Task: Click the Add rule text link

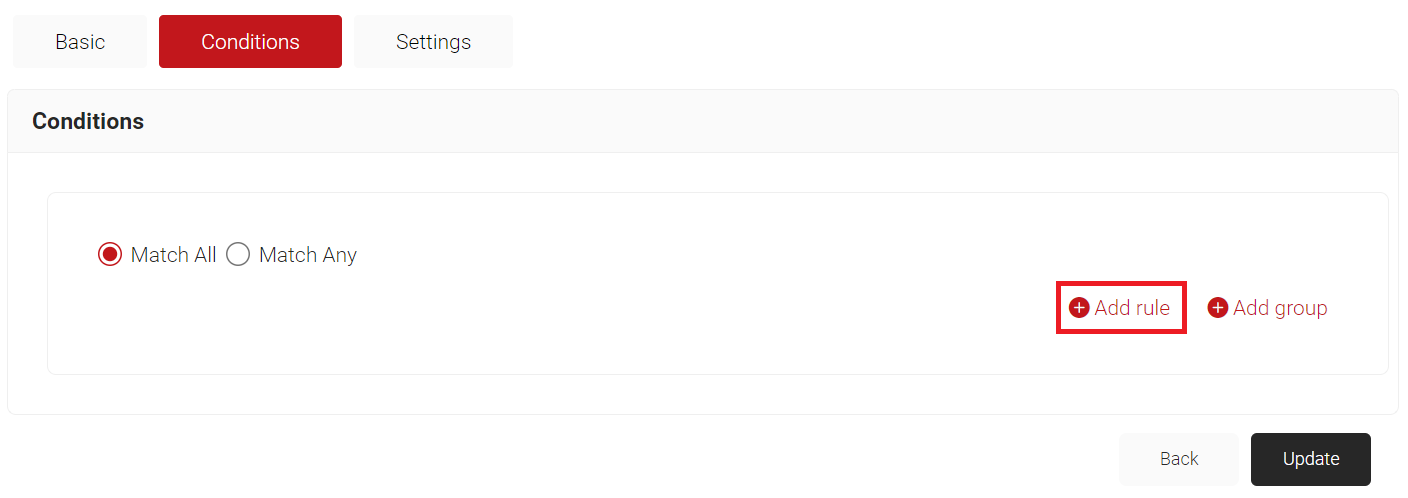Action: (1132, 308)
